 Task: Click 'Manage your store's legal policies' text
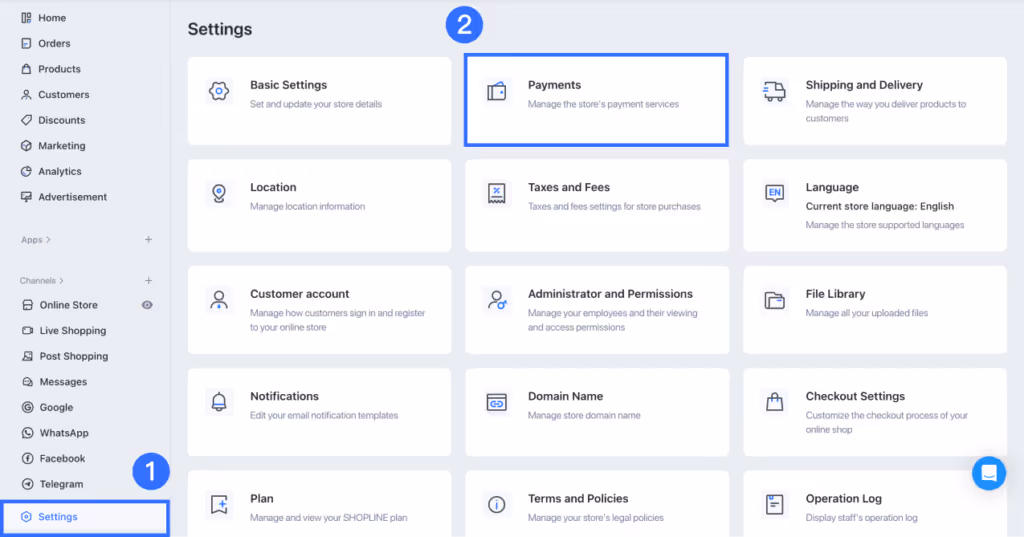(596, 517)
